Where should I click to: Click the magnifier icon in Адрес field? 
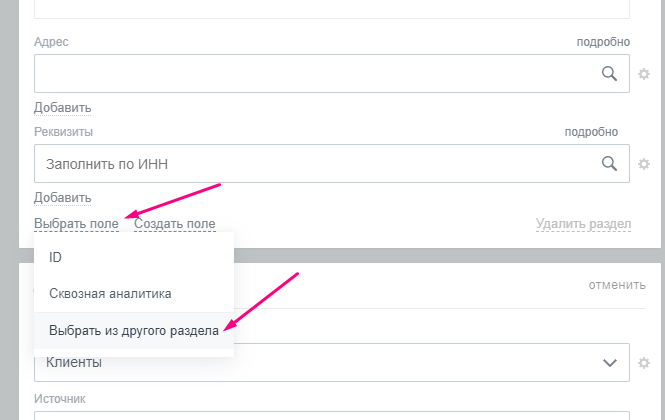pos(609,74)
